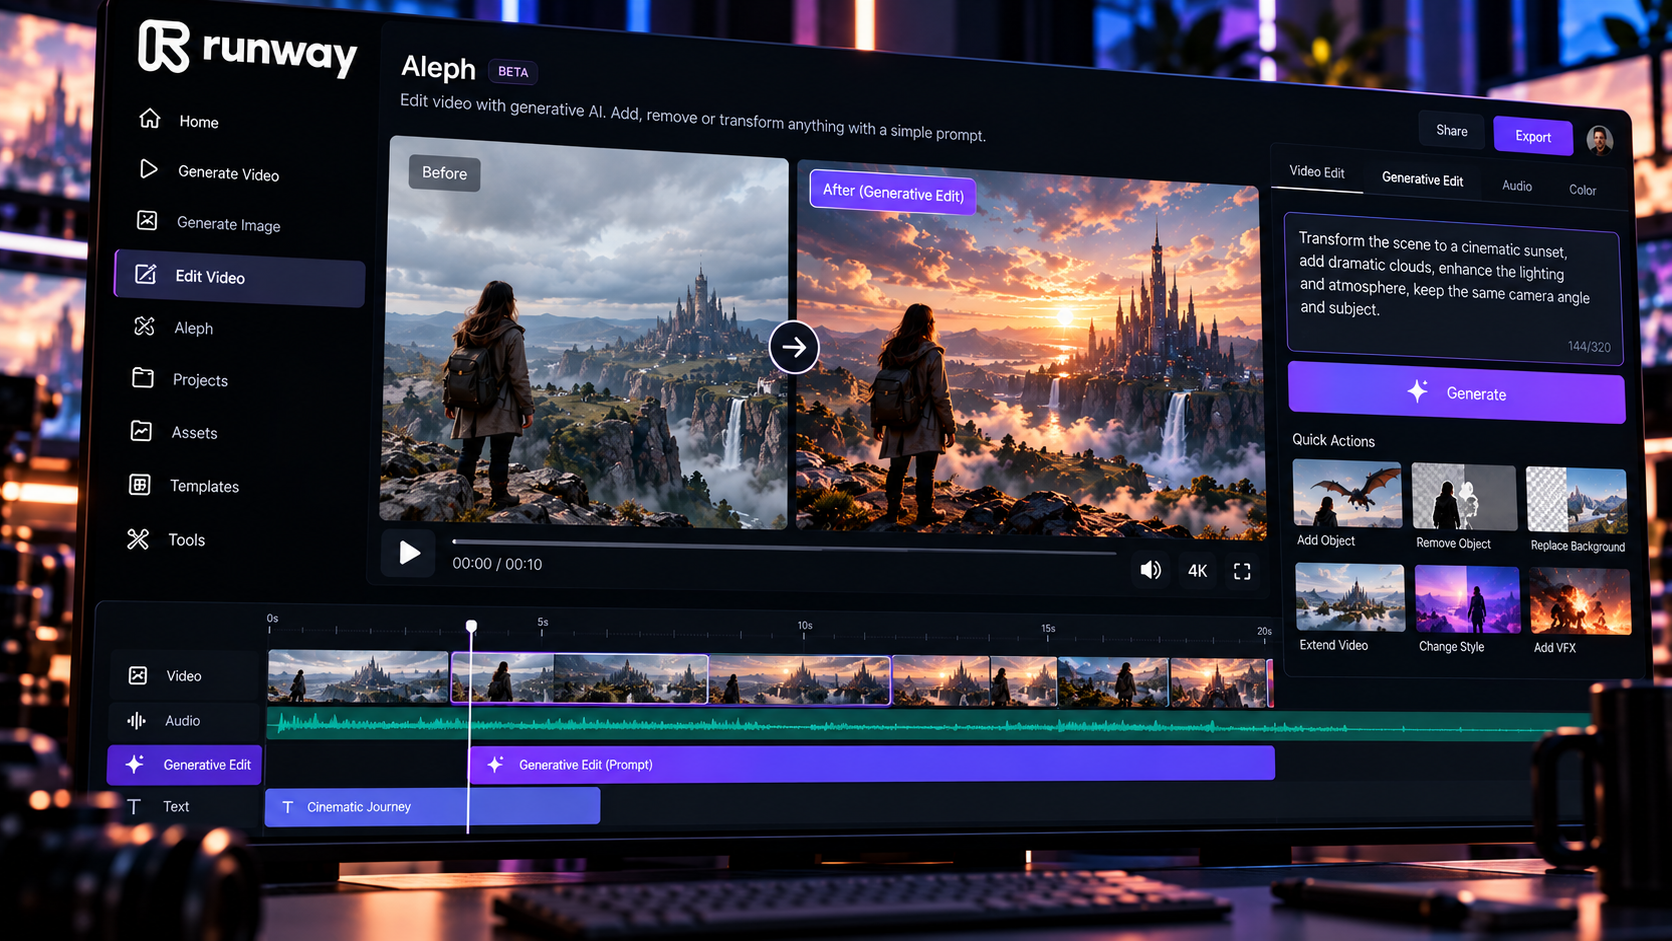The image size is (1672, 941).
Task: Select the Video track label
Action: coord(183,675)
